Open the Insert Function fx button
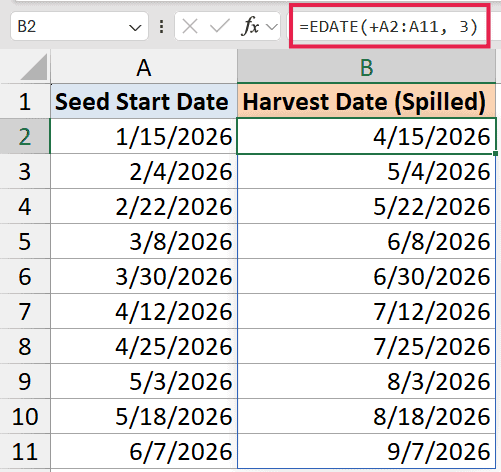The image size is (501, 472). point(250,26)
